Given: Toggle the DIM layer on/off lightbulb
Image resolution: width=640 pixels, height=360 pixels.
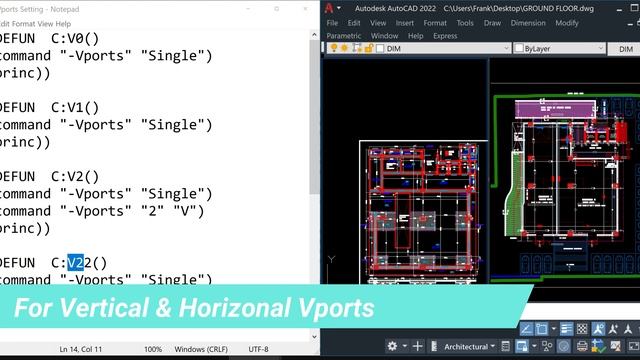Looking at the screenshot, I should coord(334,48).
